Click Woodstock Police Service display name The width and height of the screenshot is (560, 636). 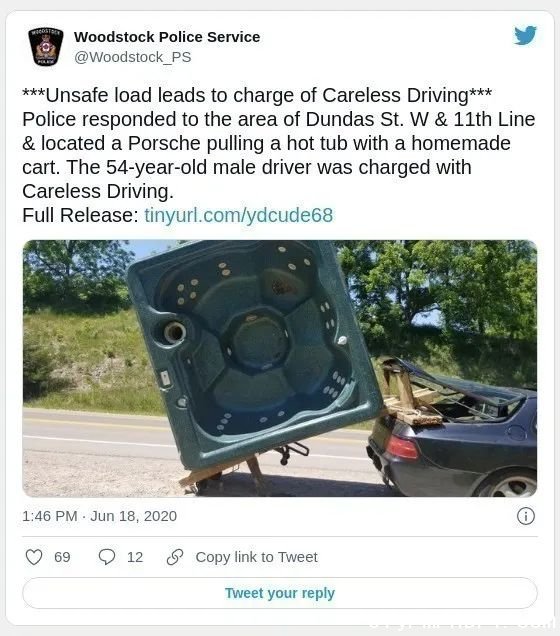[167, 37]
